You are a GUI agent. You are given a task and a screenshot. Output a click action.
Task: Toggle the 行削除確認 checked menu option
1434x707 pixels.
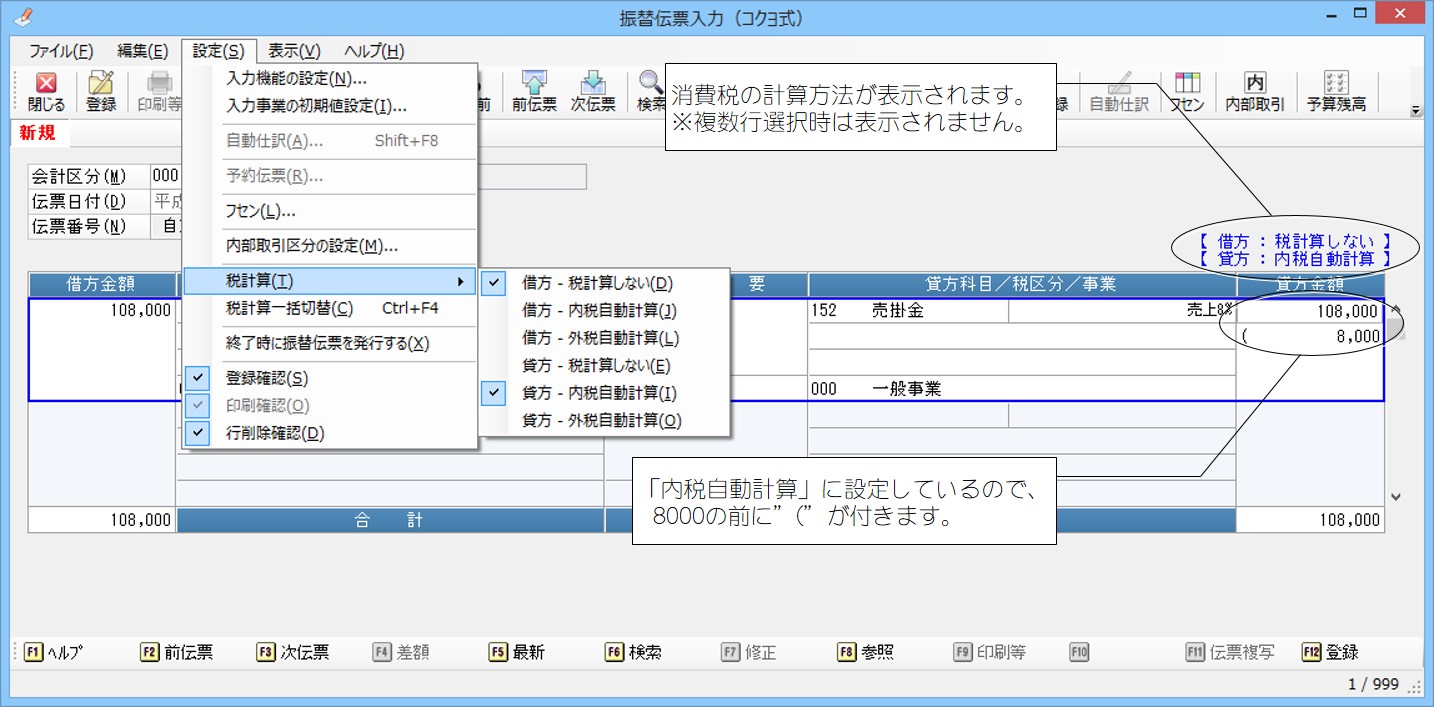(274, 433)
